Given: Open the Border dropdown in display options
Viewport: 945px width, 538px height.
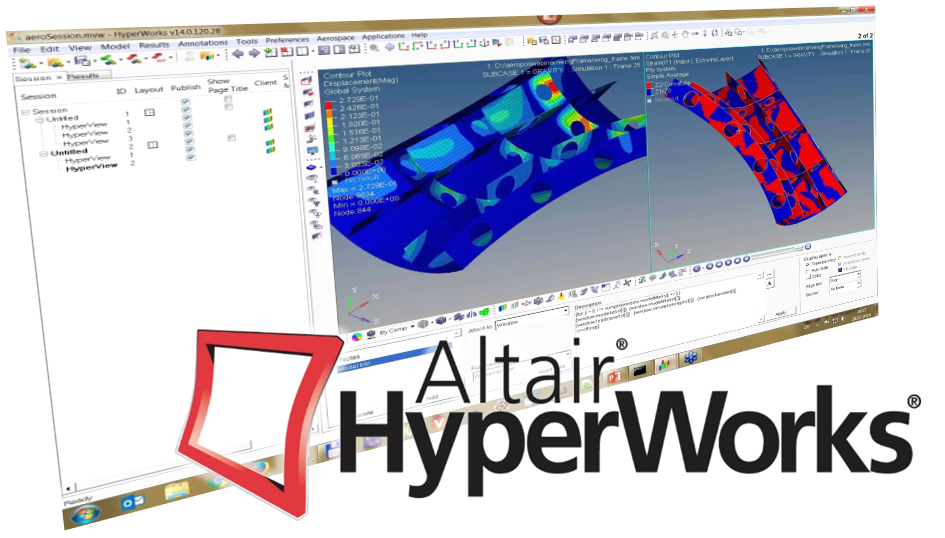Looking at the screenshot, I should click(845, 288).
